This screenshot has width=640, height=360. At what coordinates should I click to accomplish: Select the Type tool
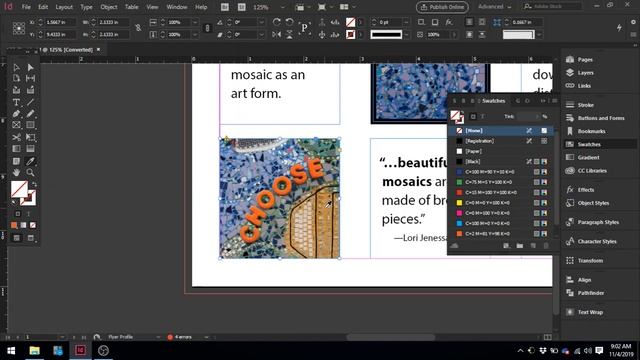pos(16,102)
